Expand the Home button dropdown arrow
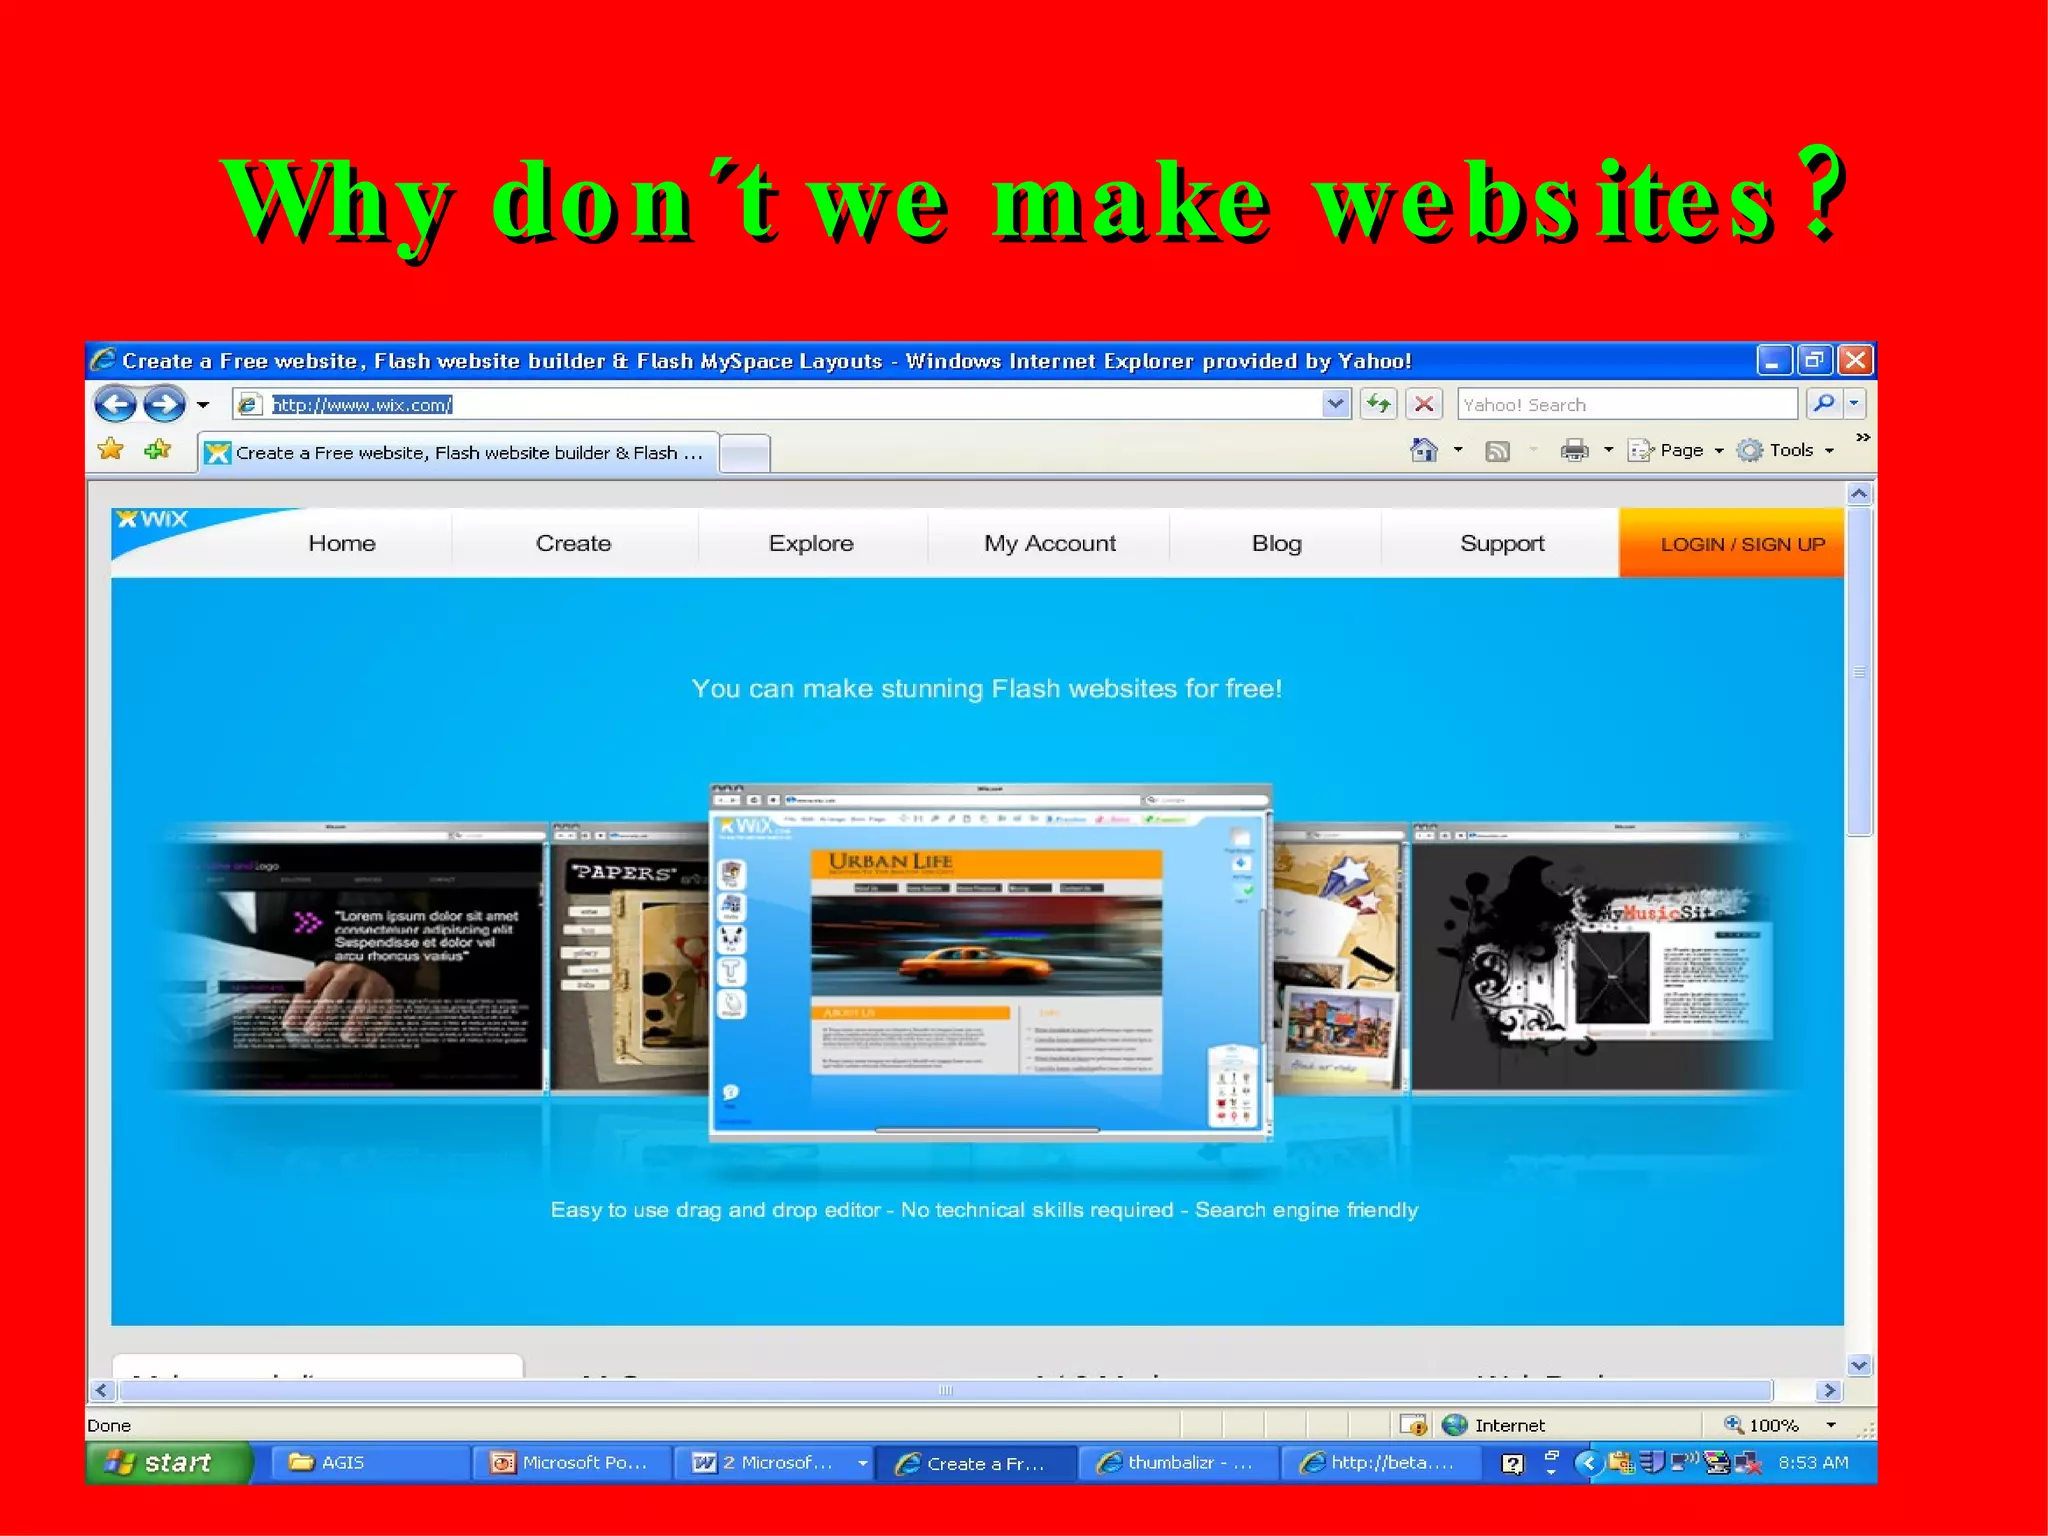This screenshot has height=1536, width=2048. (1458, 450)
